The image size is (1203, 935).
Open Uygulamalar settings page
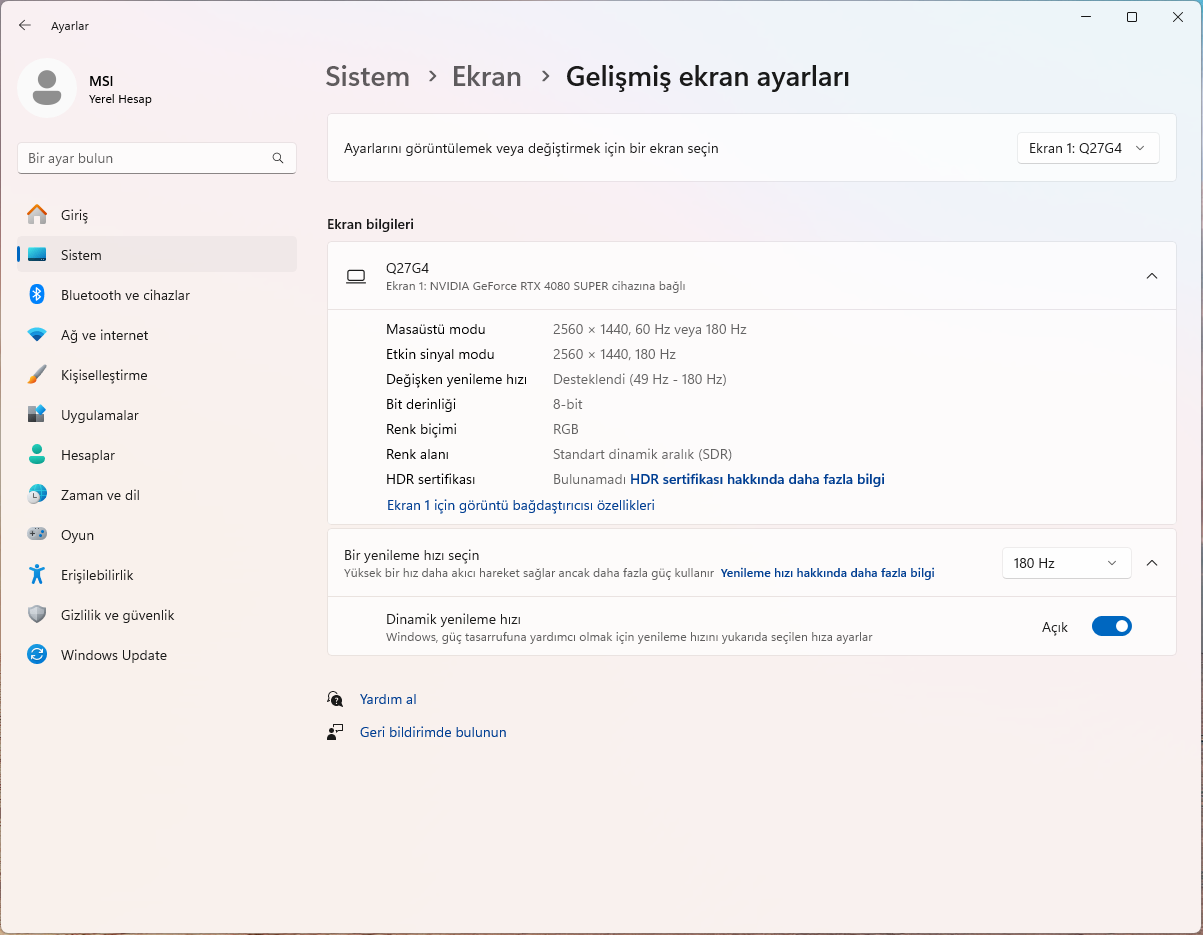tap(157, 415)
